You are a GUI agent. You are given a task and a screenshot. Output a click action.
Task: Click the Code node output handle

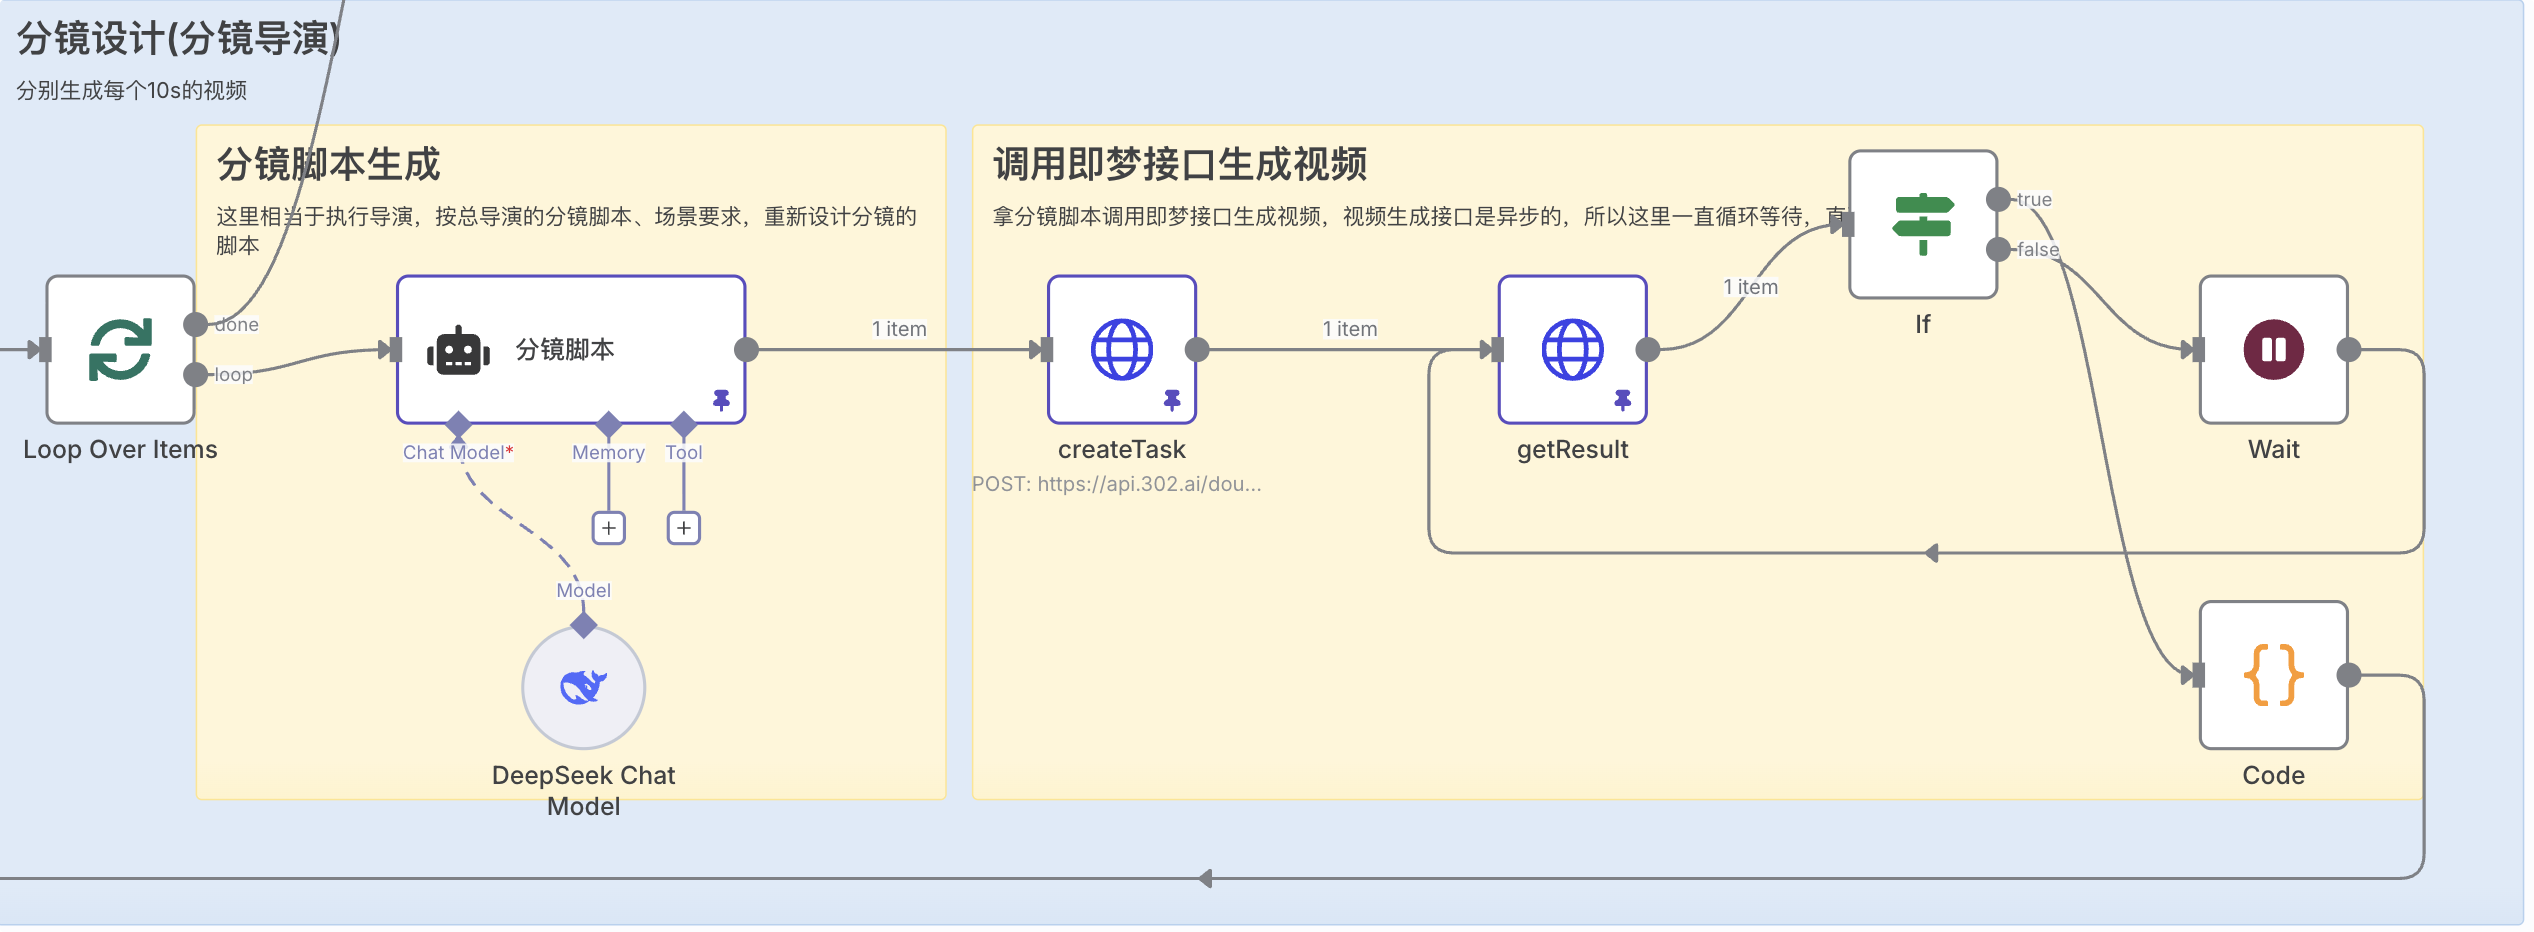(2349, 675)
